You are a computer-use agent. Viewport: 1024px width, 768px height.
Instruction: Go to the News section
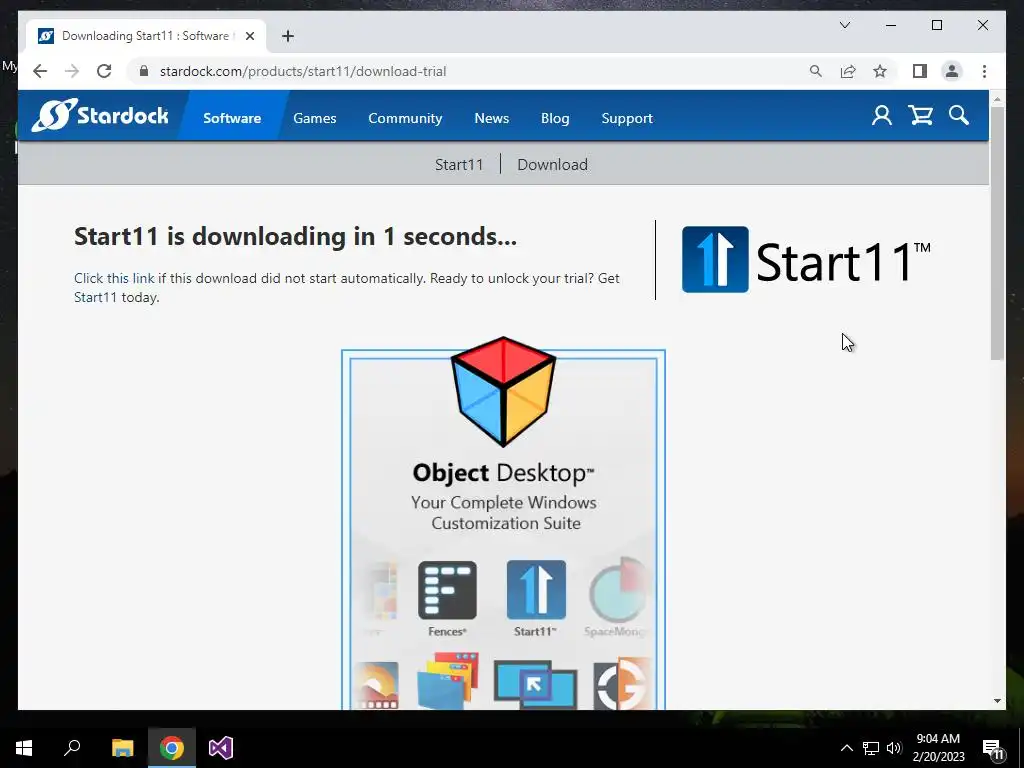(x=492, y=118)
